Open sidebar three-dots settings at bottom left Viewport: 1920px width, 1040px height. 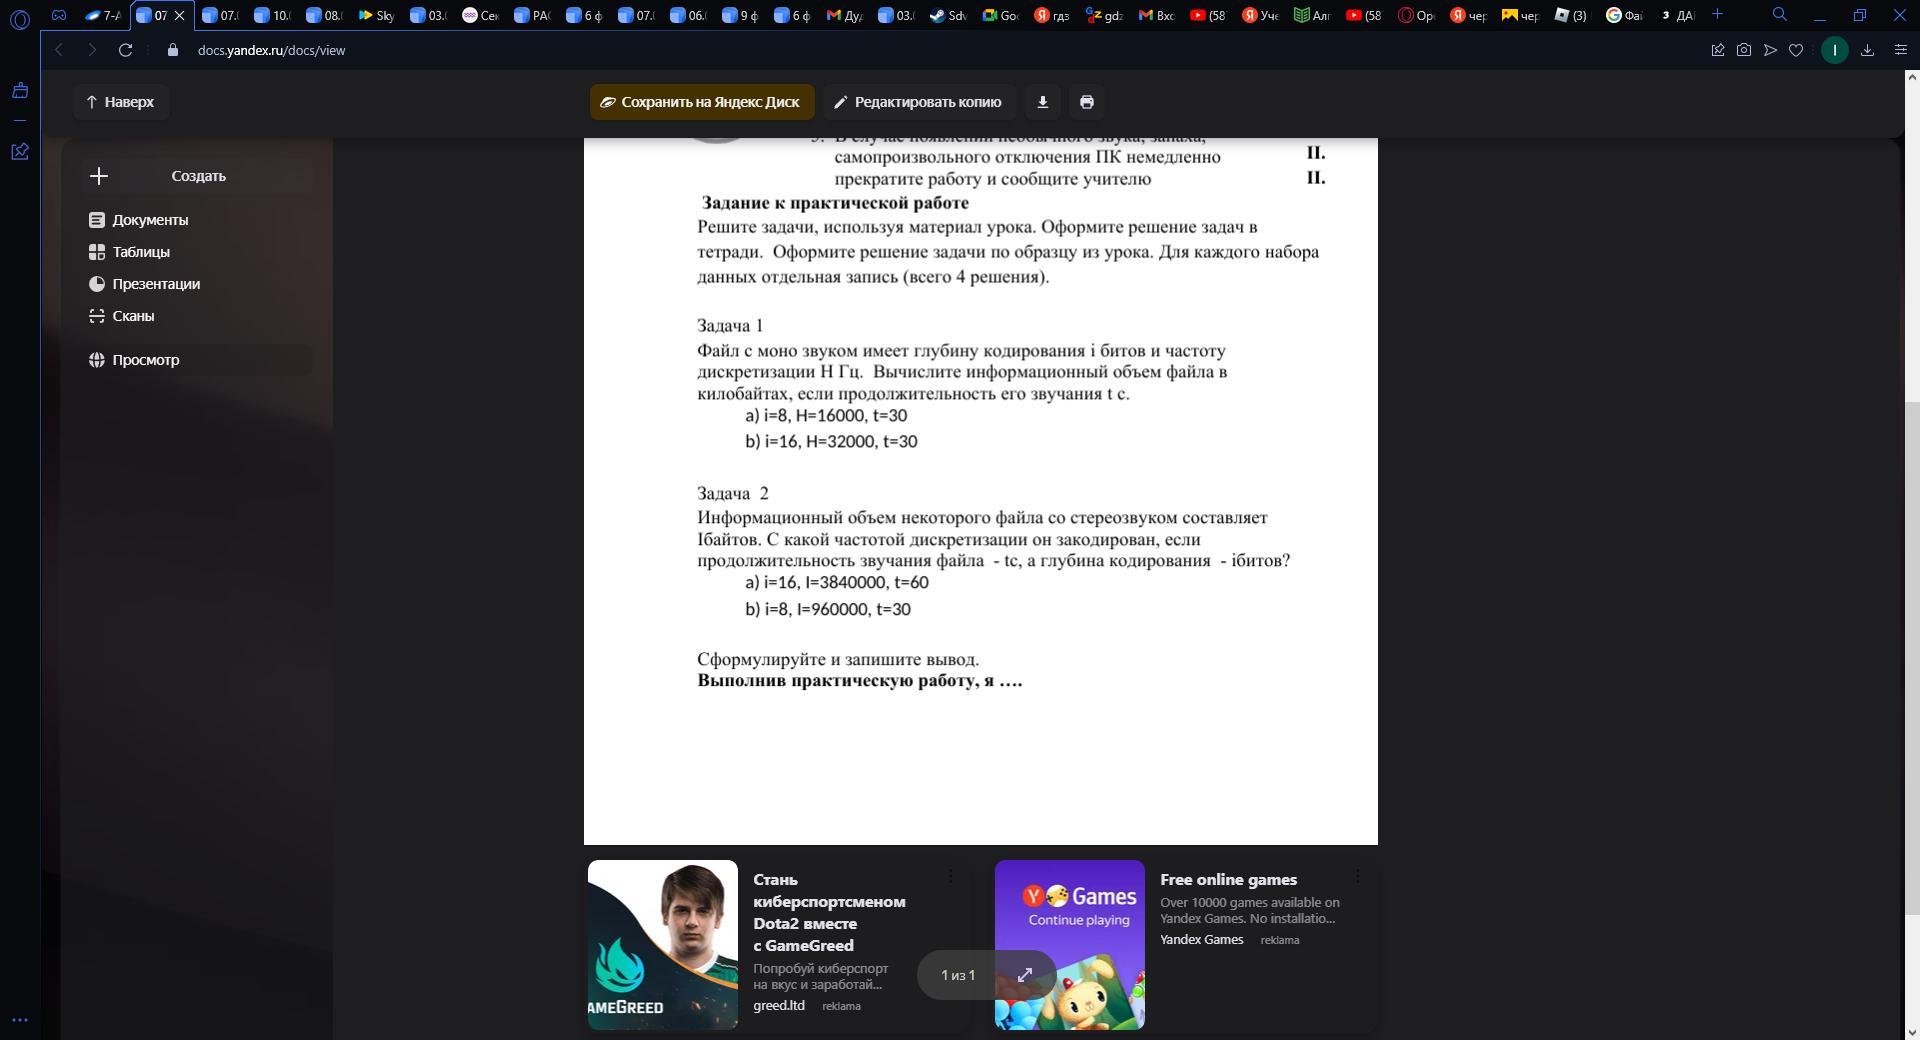point(20,1020)
